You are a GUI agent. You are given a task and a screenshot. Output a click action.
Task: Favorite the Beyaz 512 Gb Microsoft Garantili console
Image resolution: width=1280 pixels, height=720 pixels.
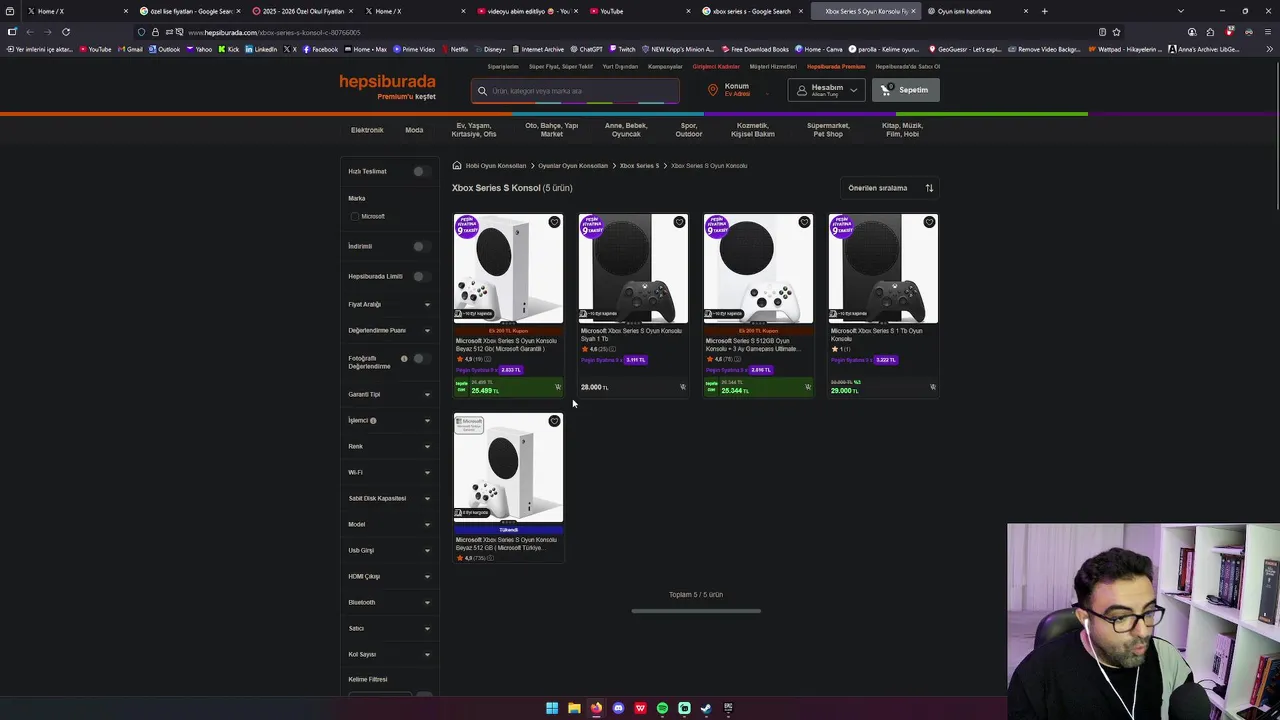[x=554, y=222]
